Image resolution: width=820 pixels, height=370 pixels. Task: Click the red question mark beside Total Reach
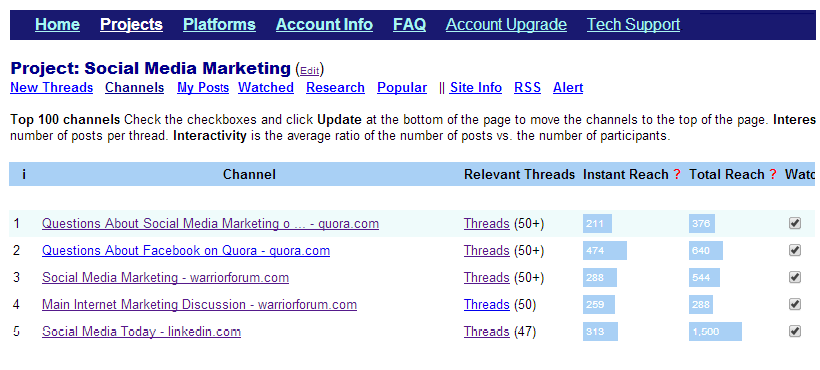click(x=773, y=175)
